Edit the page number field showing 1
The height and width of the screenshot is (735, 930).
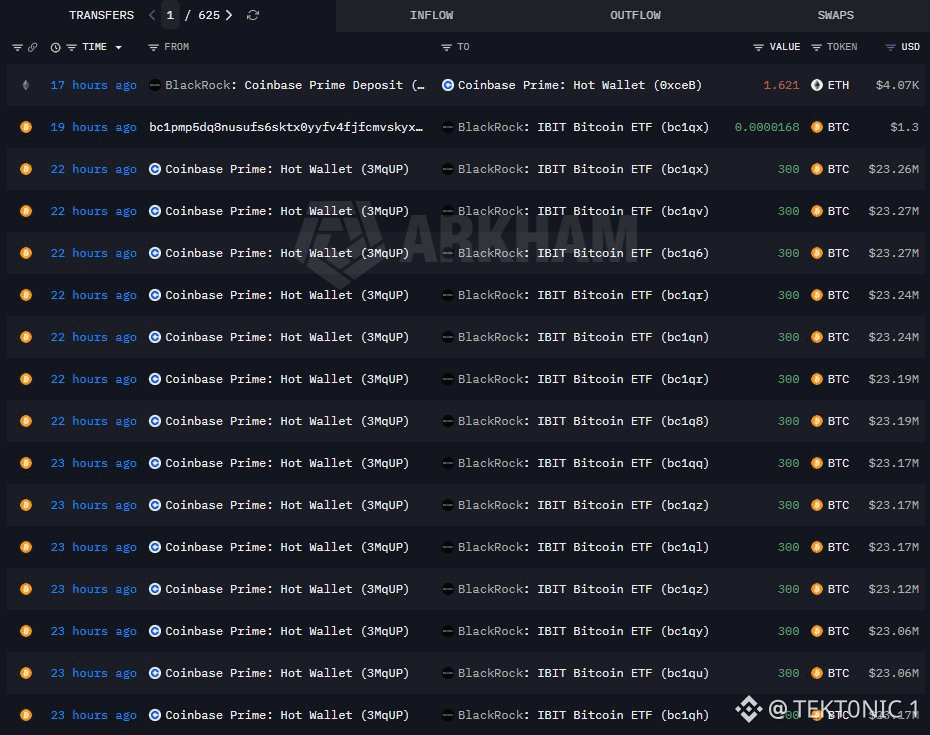[x=170, y=15]
